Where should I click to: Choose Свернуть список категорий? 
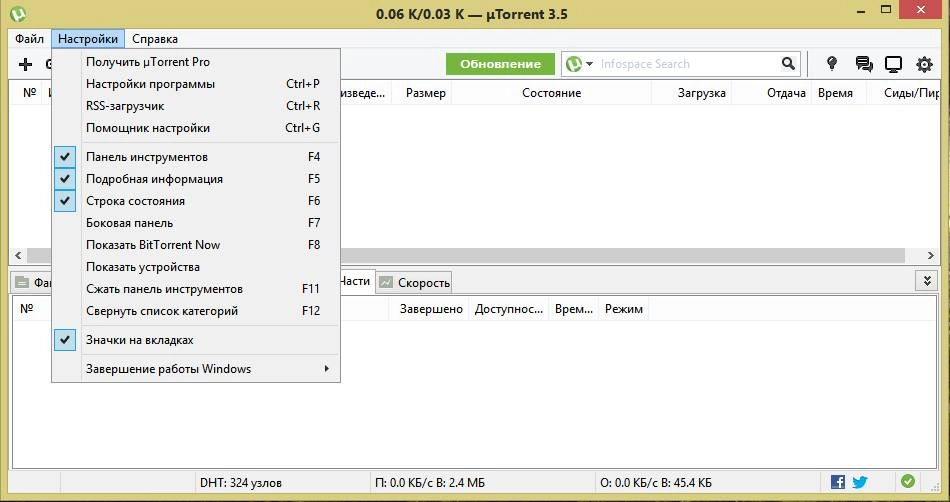coord(196,311)
